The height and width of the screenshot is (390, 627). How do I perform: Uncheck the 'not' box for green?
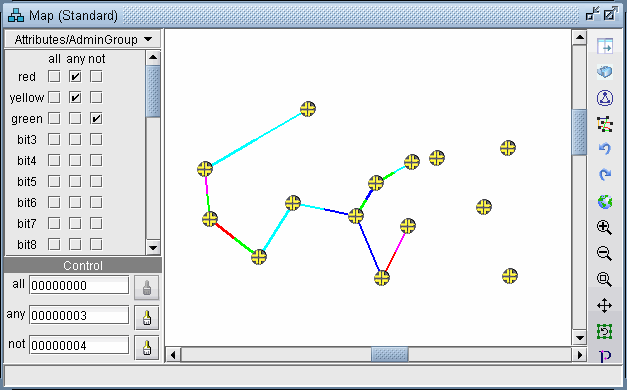96,118
